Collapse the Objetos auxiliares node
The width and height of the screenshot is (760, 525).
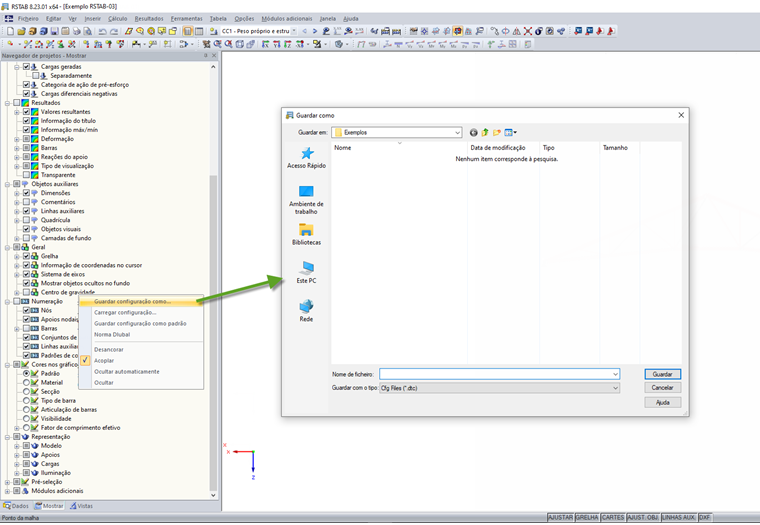tap(8, 184)
